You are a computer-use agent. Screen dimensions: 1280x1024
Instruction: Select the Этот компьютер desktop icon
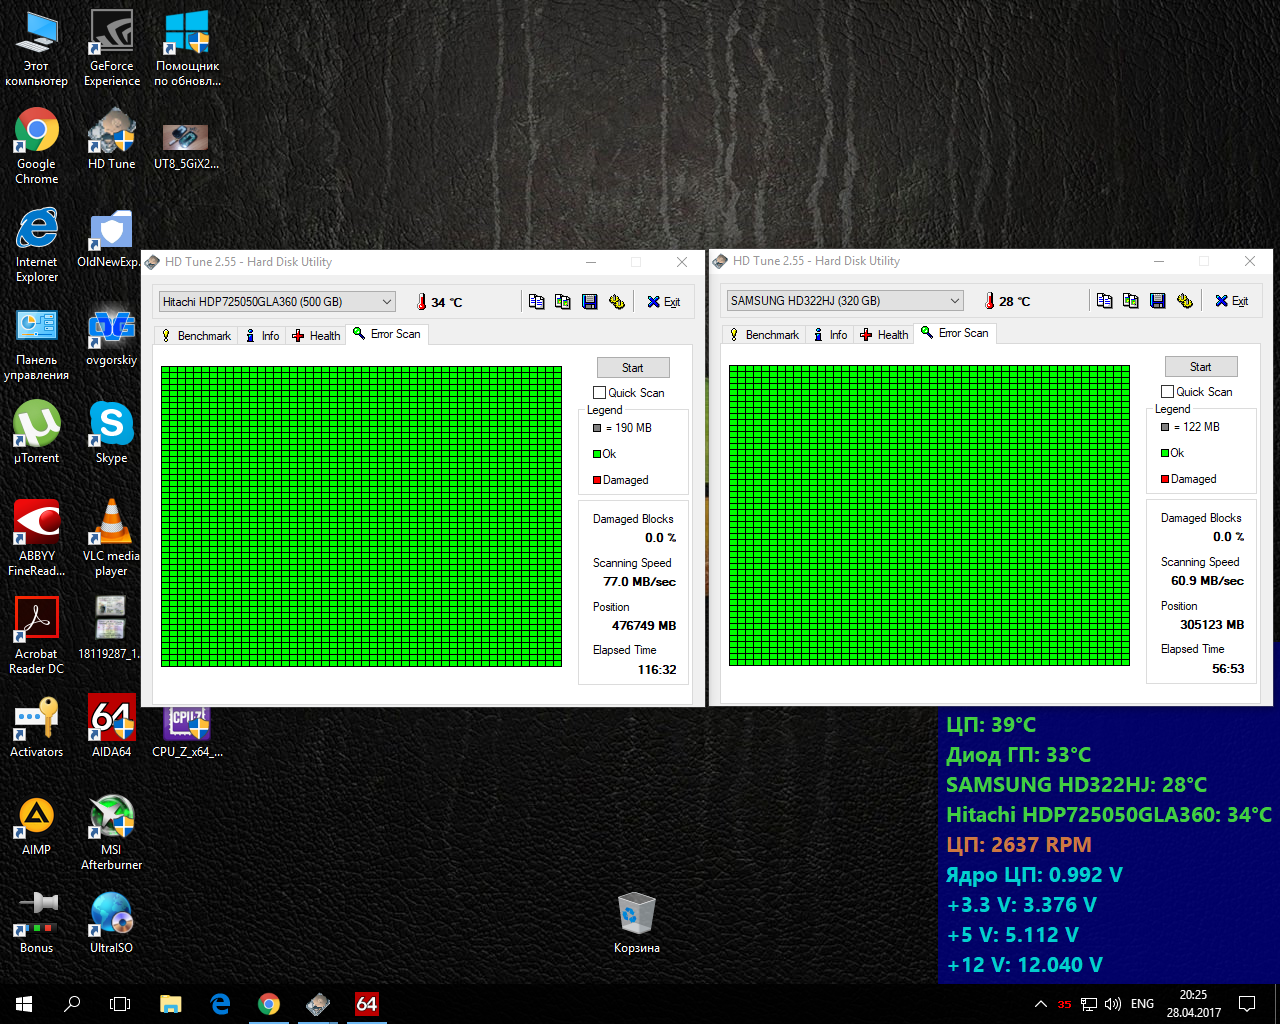(x=37, y=49)
